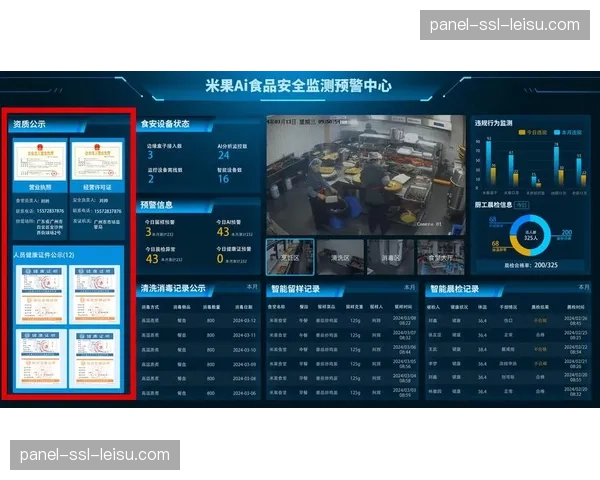This screenshot has width=600, height=480.
Task: Open the 营业执照 license image
Action: tap(40, 161)
